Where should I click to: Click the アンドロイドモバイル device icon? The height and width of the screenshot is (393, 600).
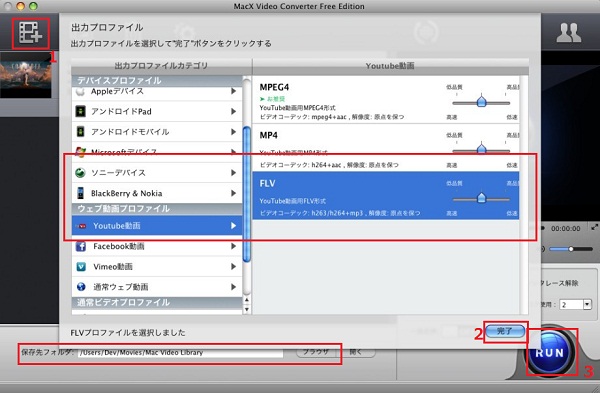[80, 132]
